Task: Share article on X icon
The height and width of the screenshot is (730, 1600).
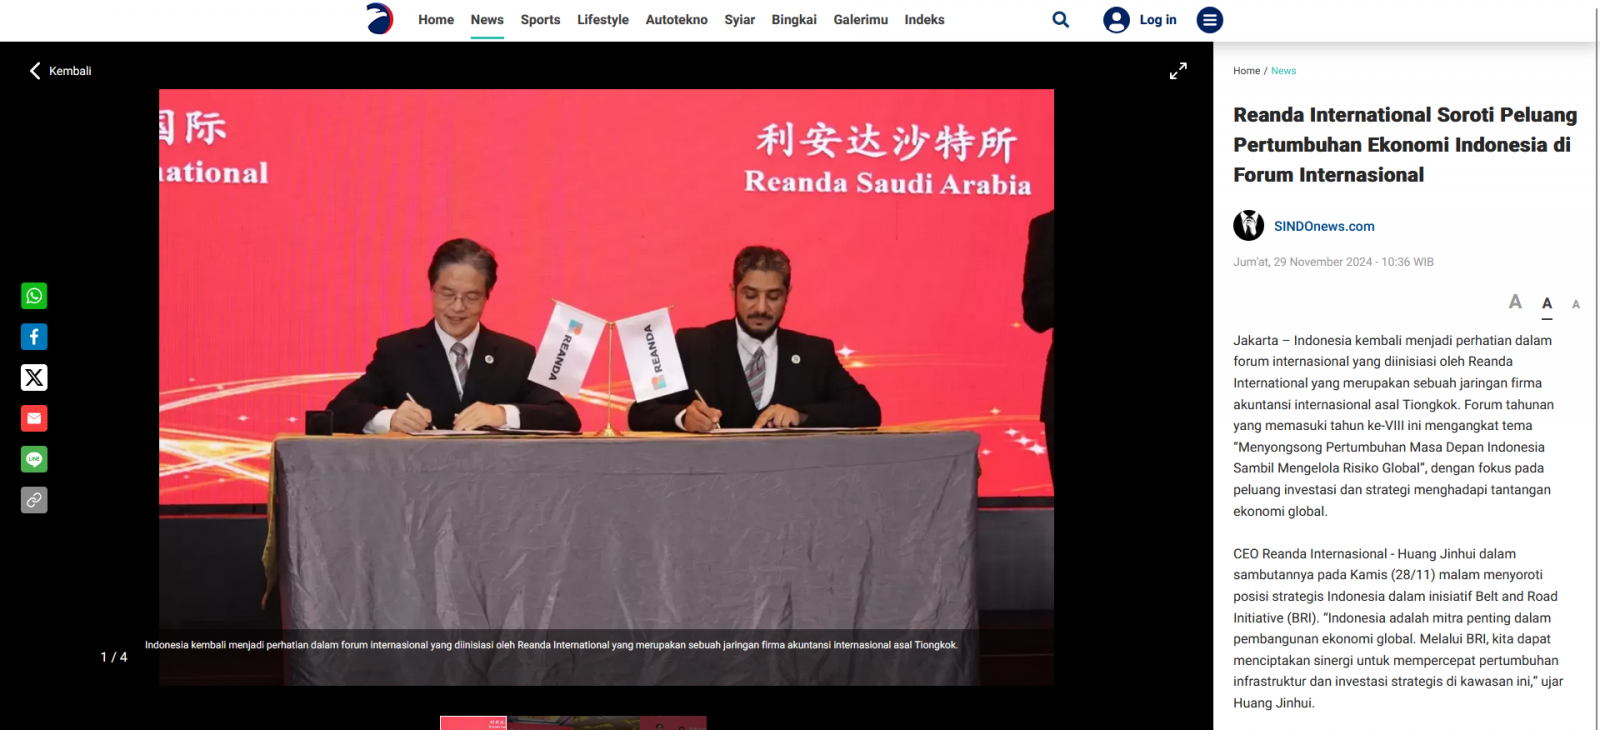Action: point(34,377)
